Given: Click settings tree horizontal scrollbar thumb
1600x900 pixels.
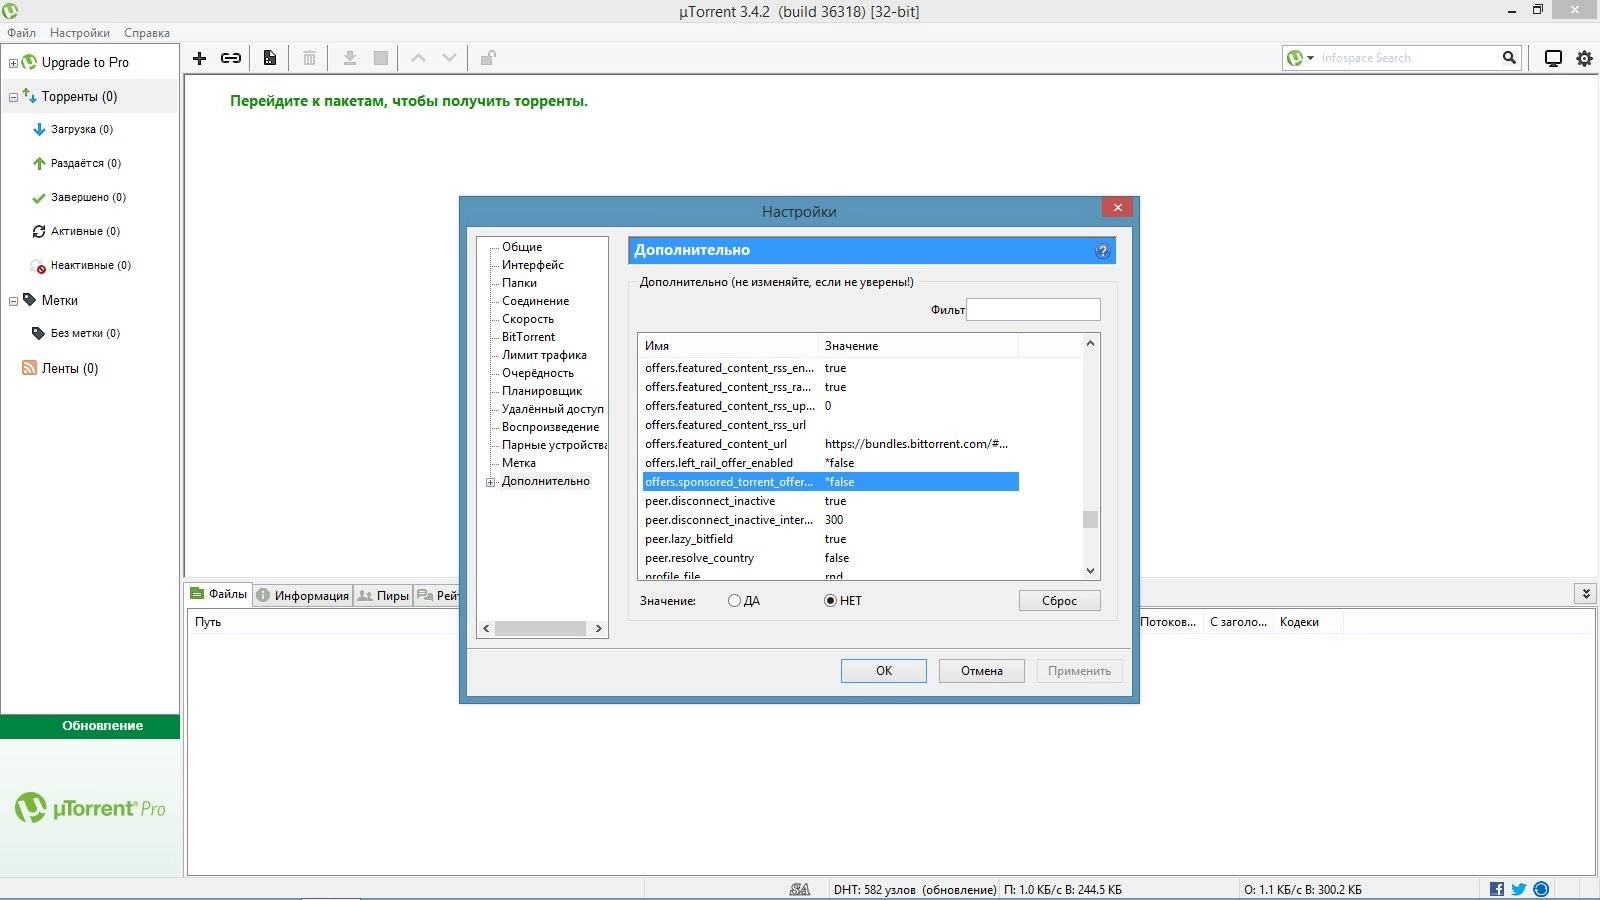Looking at the screenshot, I should (540, 629).
